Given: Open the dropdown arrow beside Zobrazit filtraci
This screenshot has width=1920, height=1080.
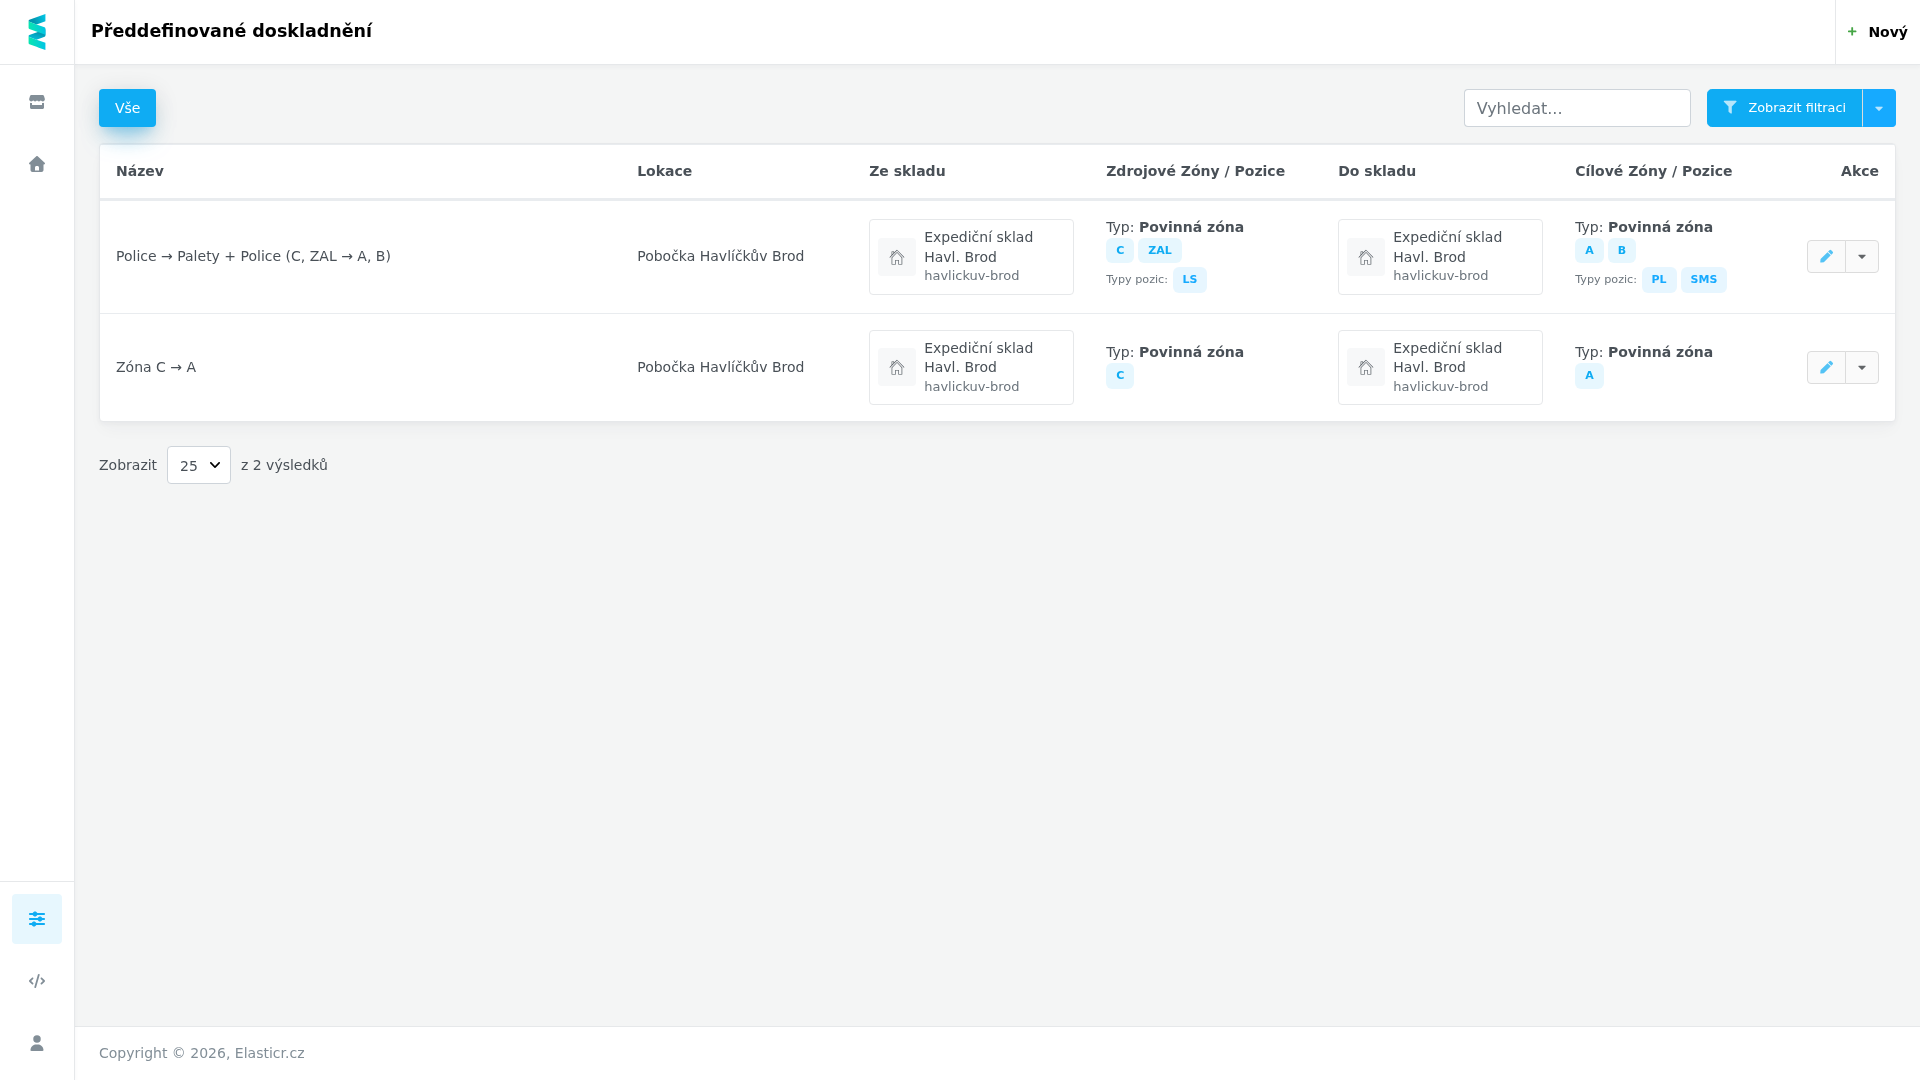Looking at the screenshot, I should point(1879,108).
